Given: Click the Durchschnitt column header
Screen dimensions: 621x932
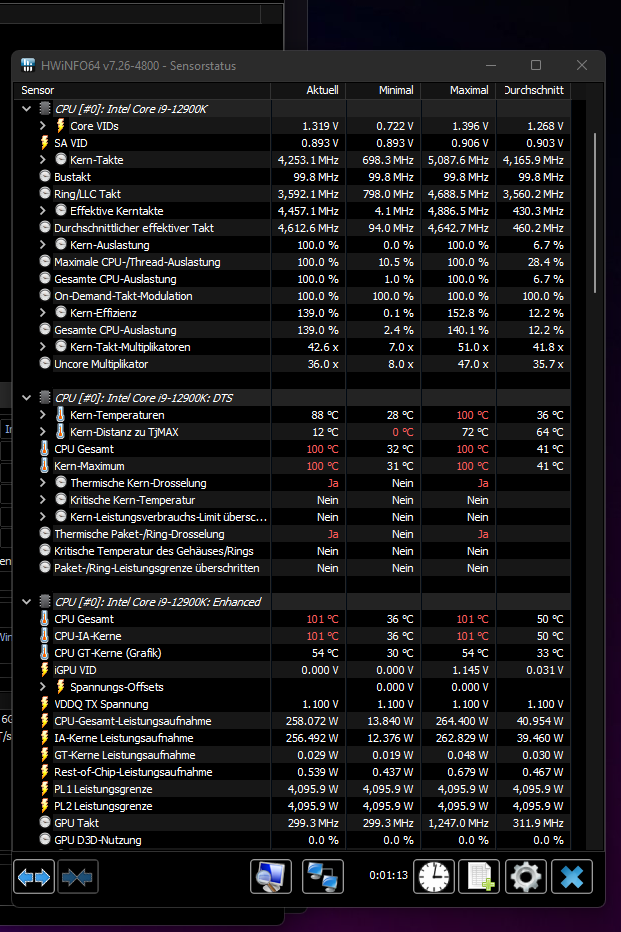Looking at the screenshot, I should coord(533,90).
